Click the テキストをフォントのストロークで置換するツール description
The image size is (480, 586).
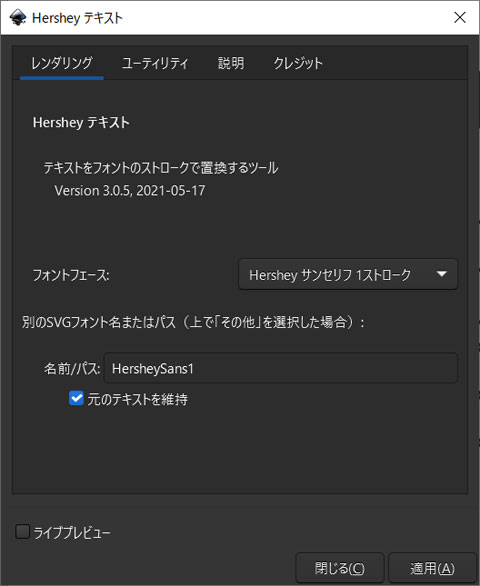click(161, 168)
